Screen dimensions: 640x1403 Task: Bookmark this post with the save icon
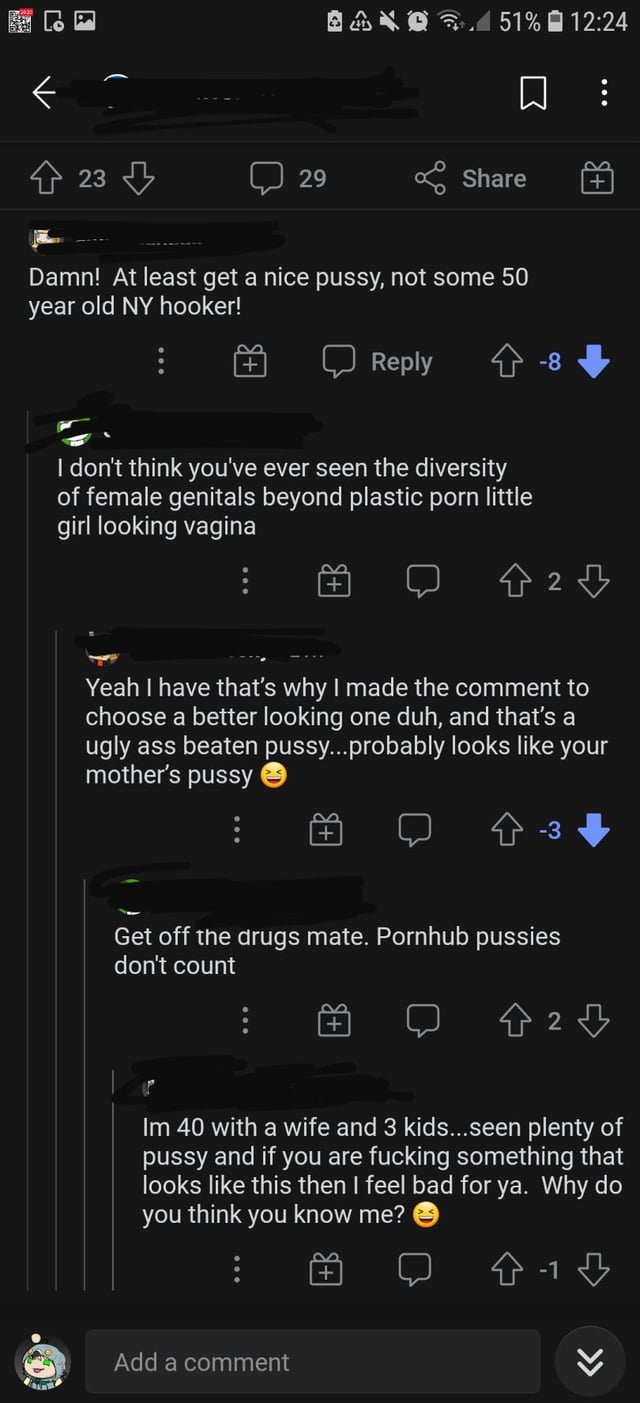coord(533,94)
